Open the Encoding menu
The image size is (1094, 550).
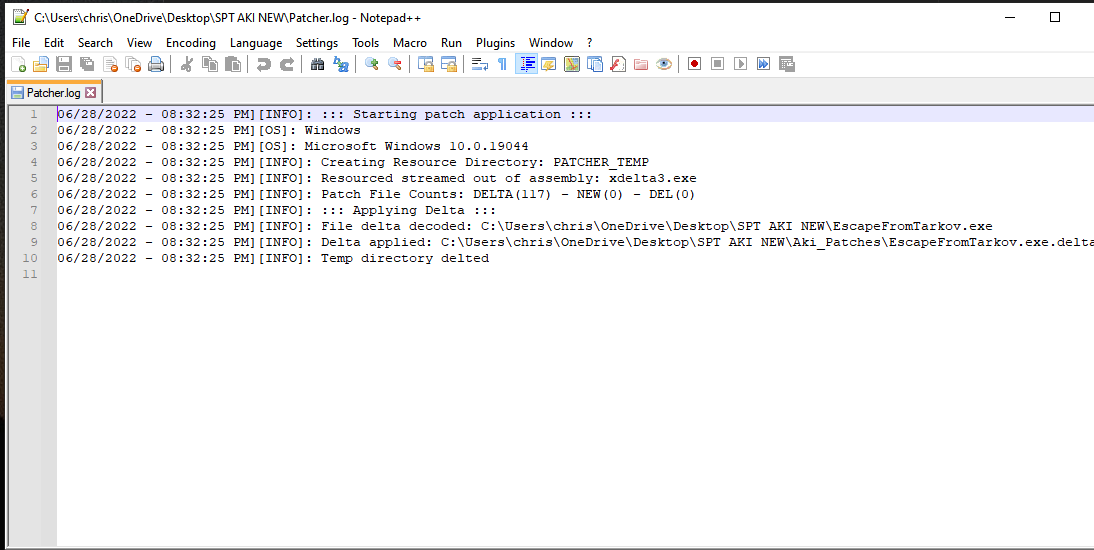point(191,43)
